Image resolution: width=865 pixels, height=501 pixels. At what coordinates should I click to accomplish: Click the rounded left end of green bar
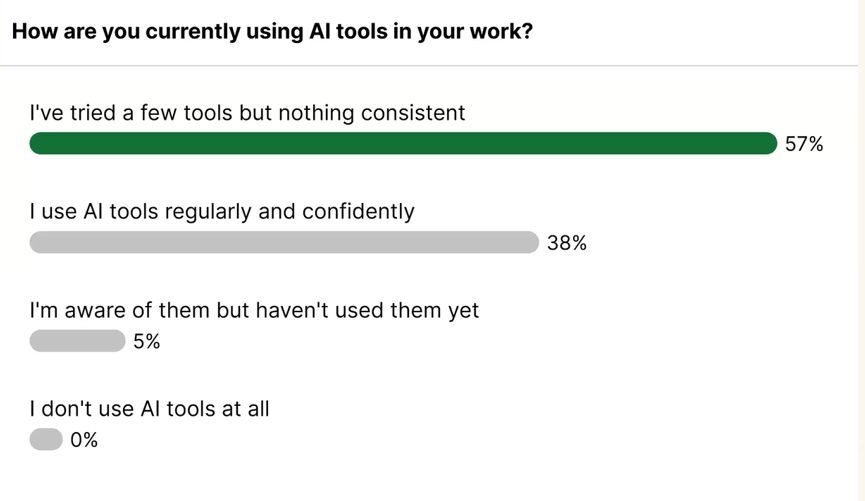coord(38,144)
